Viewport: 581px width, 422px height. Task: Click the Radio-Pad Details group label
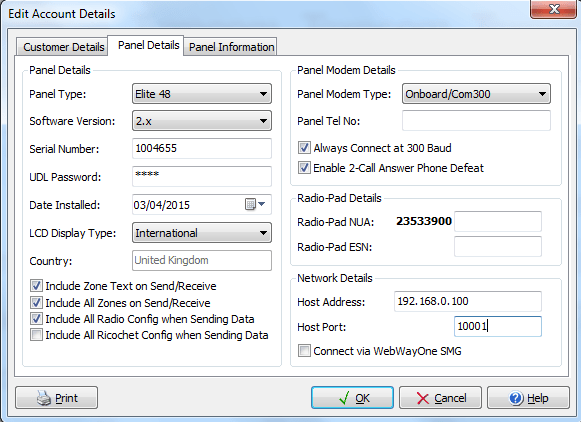pyautogui.click(x=339, y=198)
